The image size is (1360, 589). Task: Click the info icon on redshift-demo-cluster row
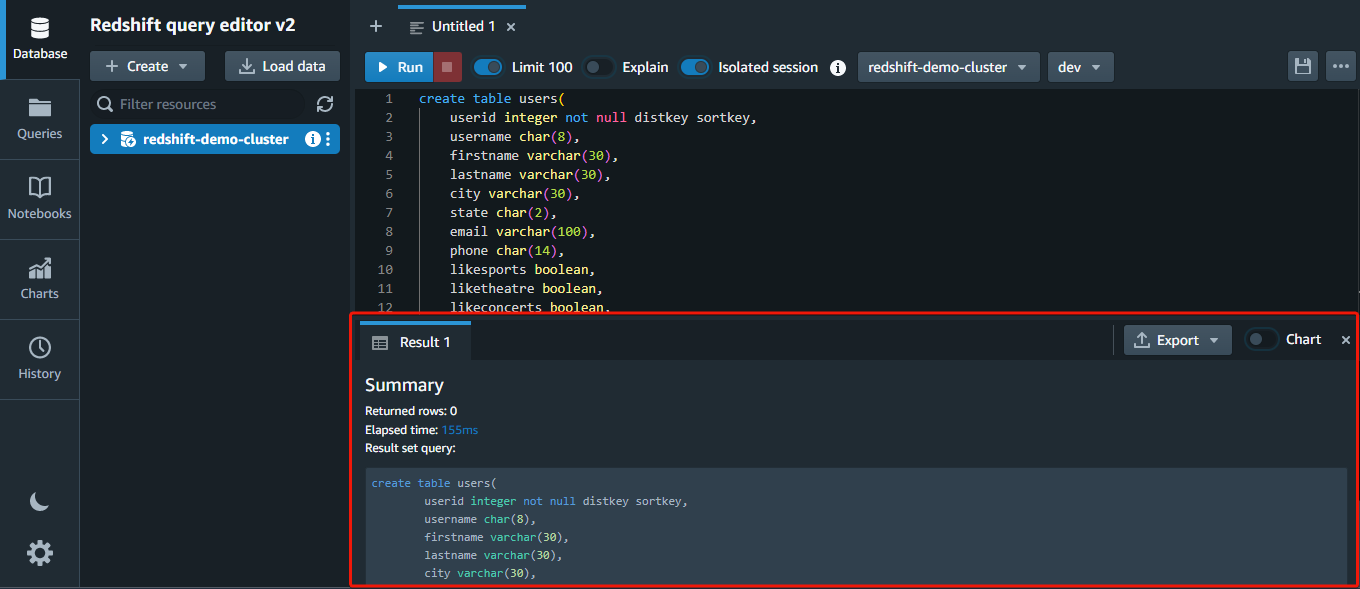pyautogui.click(x=312, y=139)
